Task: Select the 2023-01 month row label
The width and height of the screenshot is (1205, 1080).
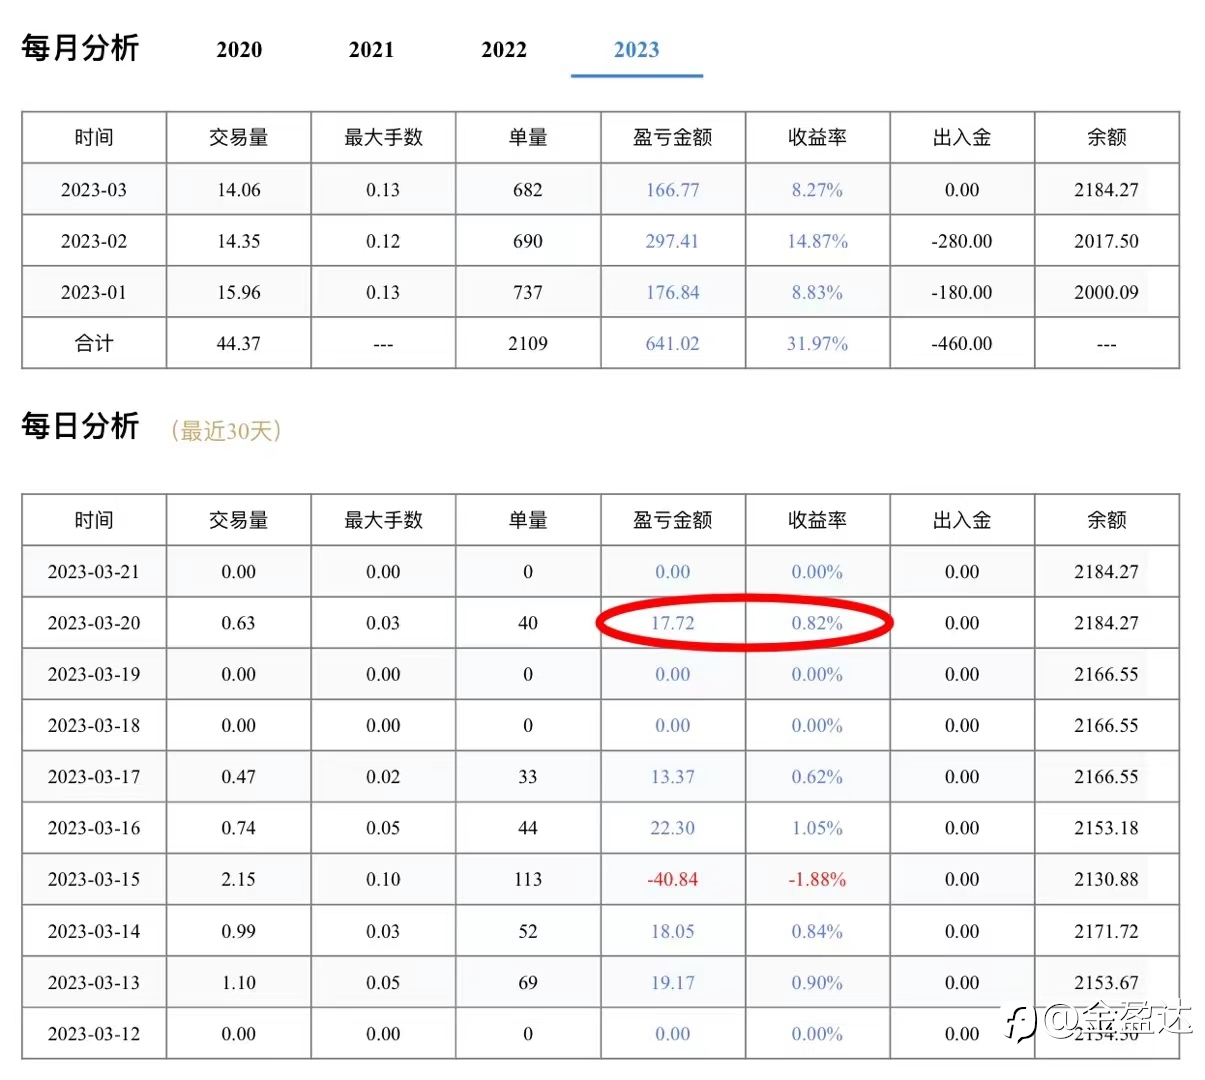Action: [94, 293]
